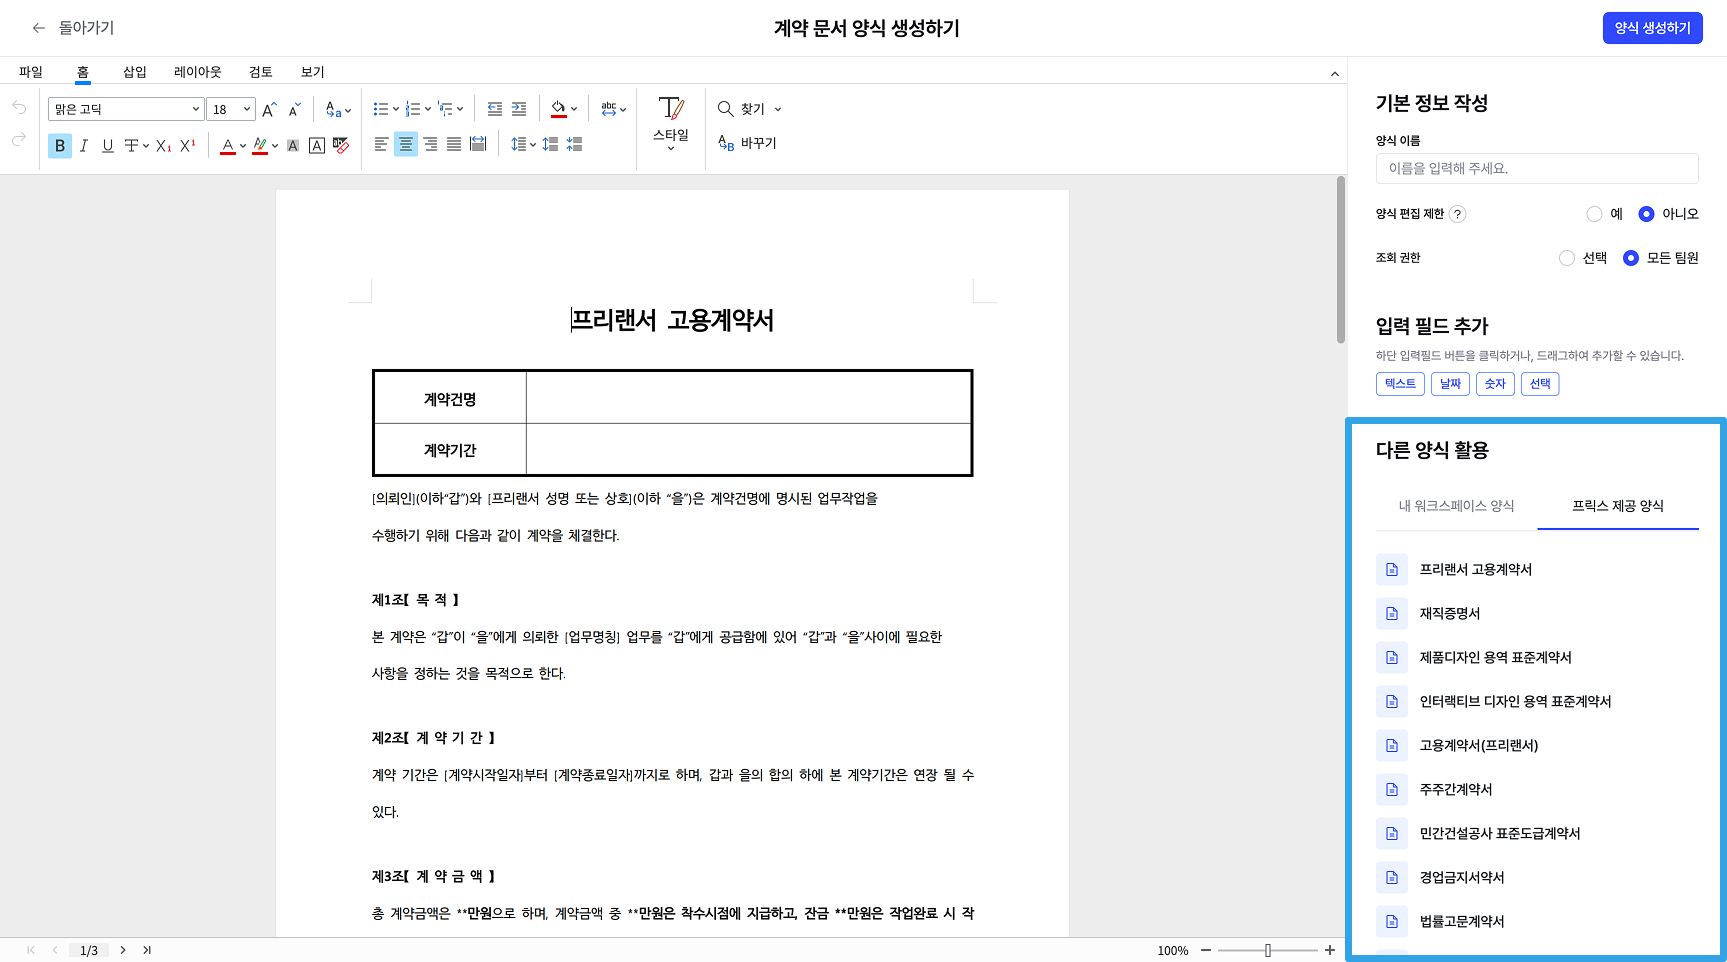The height and width of the screenshot is (962, 1727).
Task: Center align text
Action: pyautogui.click(x=406, y=144)
